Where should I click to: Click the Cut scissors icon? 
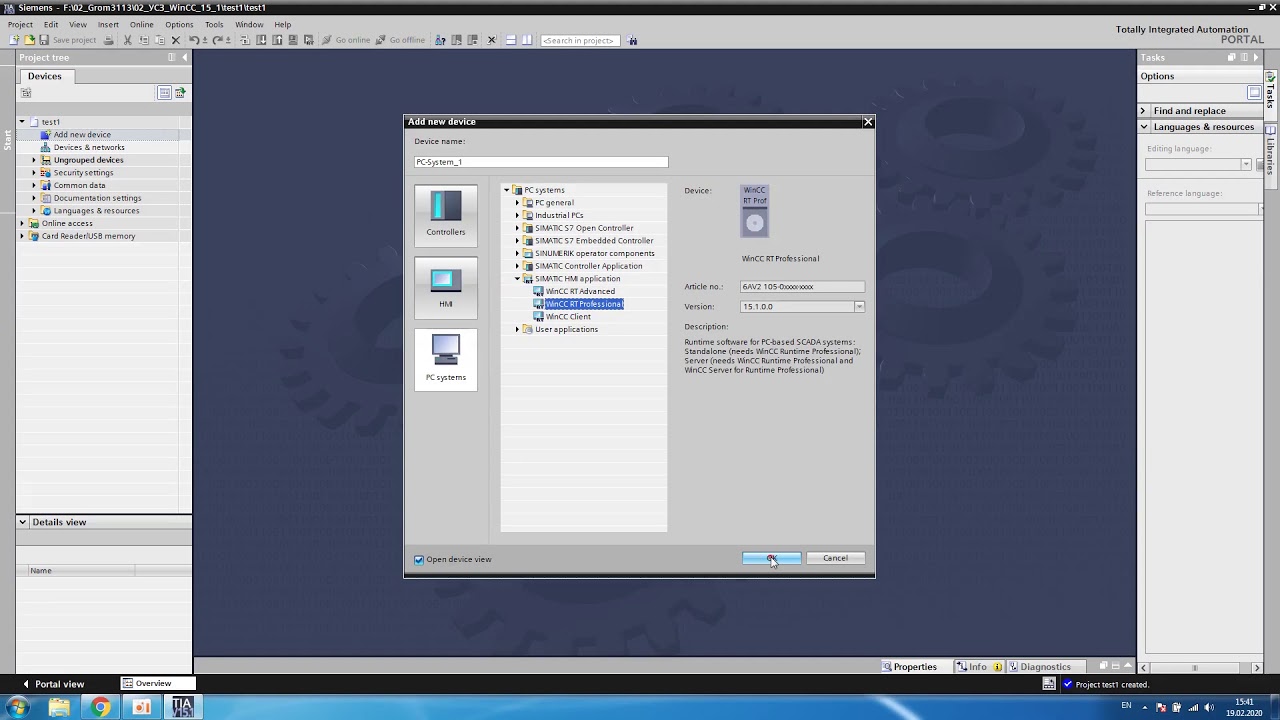coord(127,40)
